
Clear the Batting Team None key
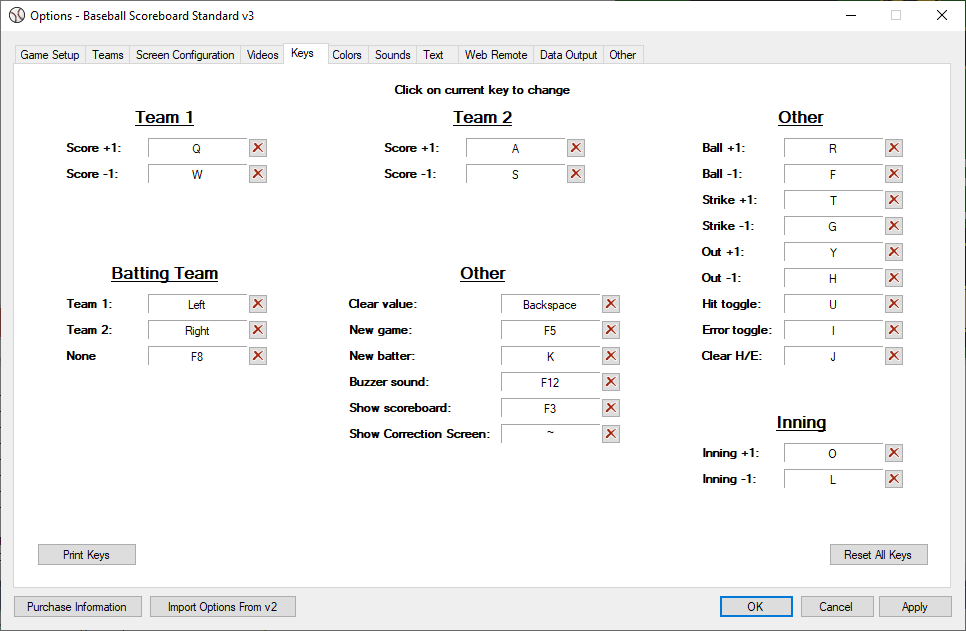[x=258, y=356]
